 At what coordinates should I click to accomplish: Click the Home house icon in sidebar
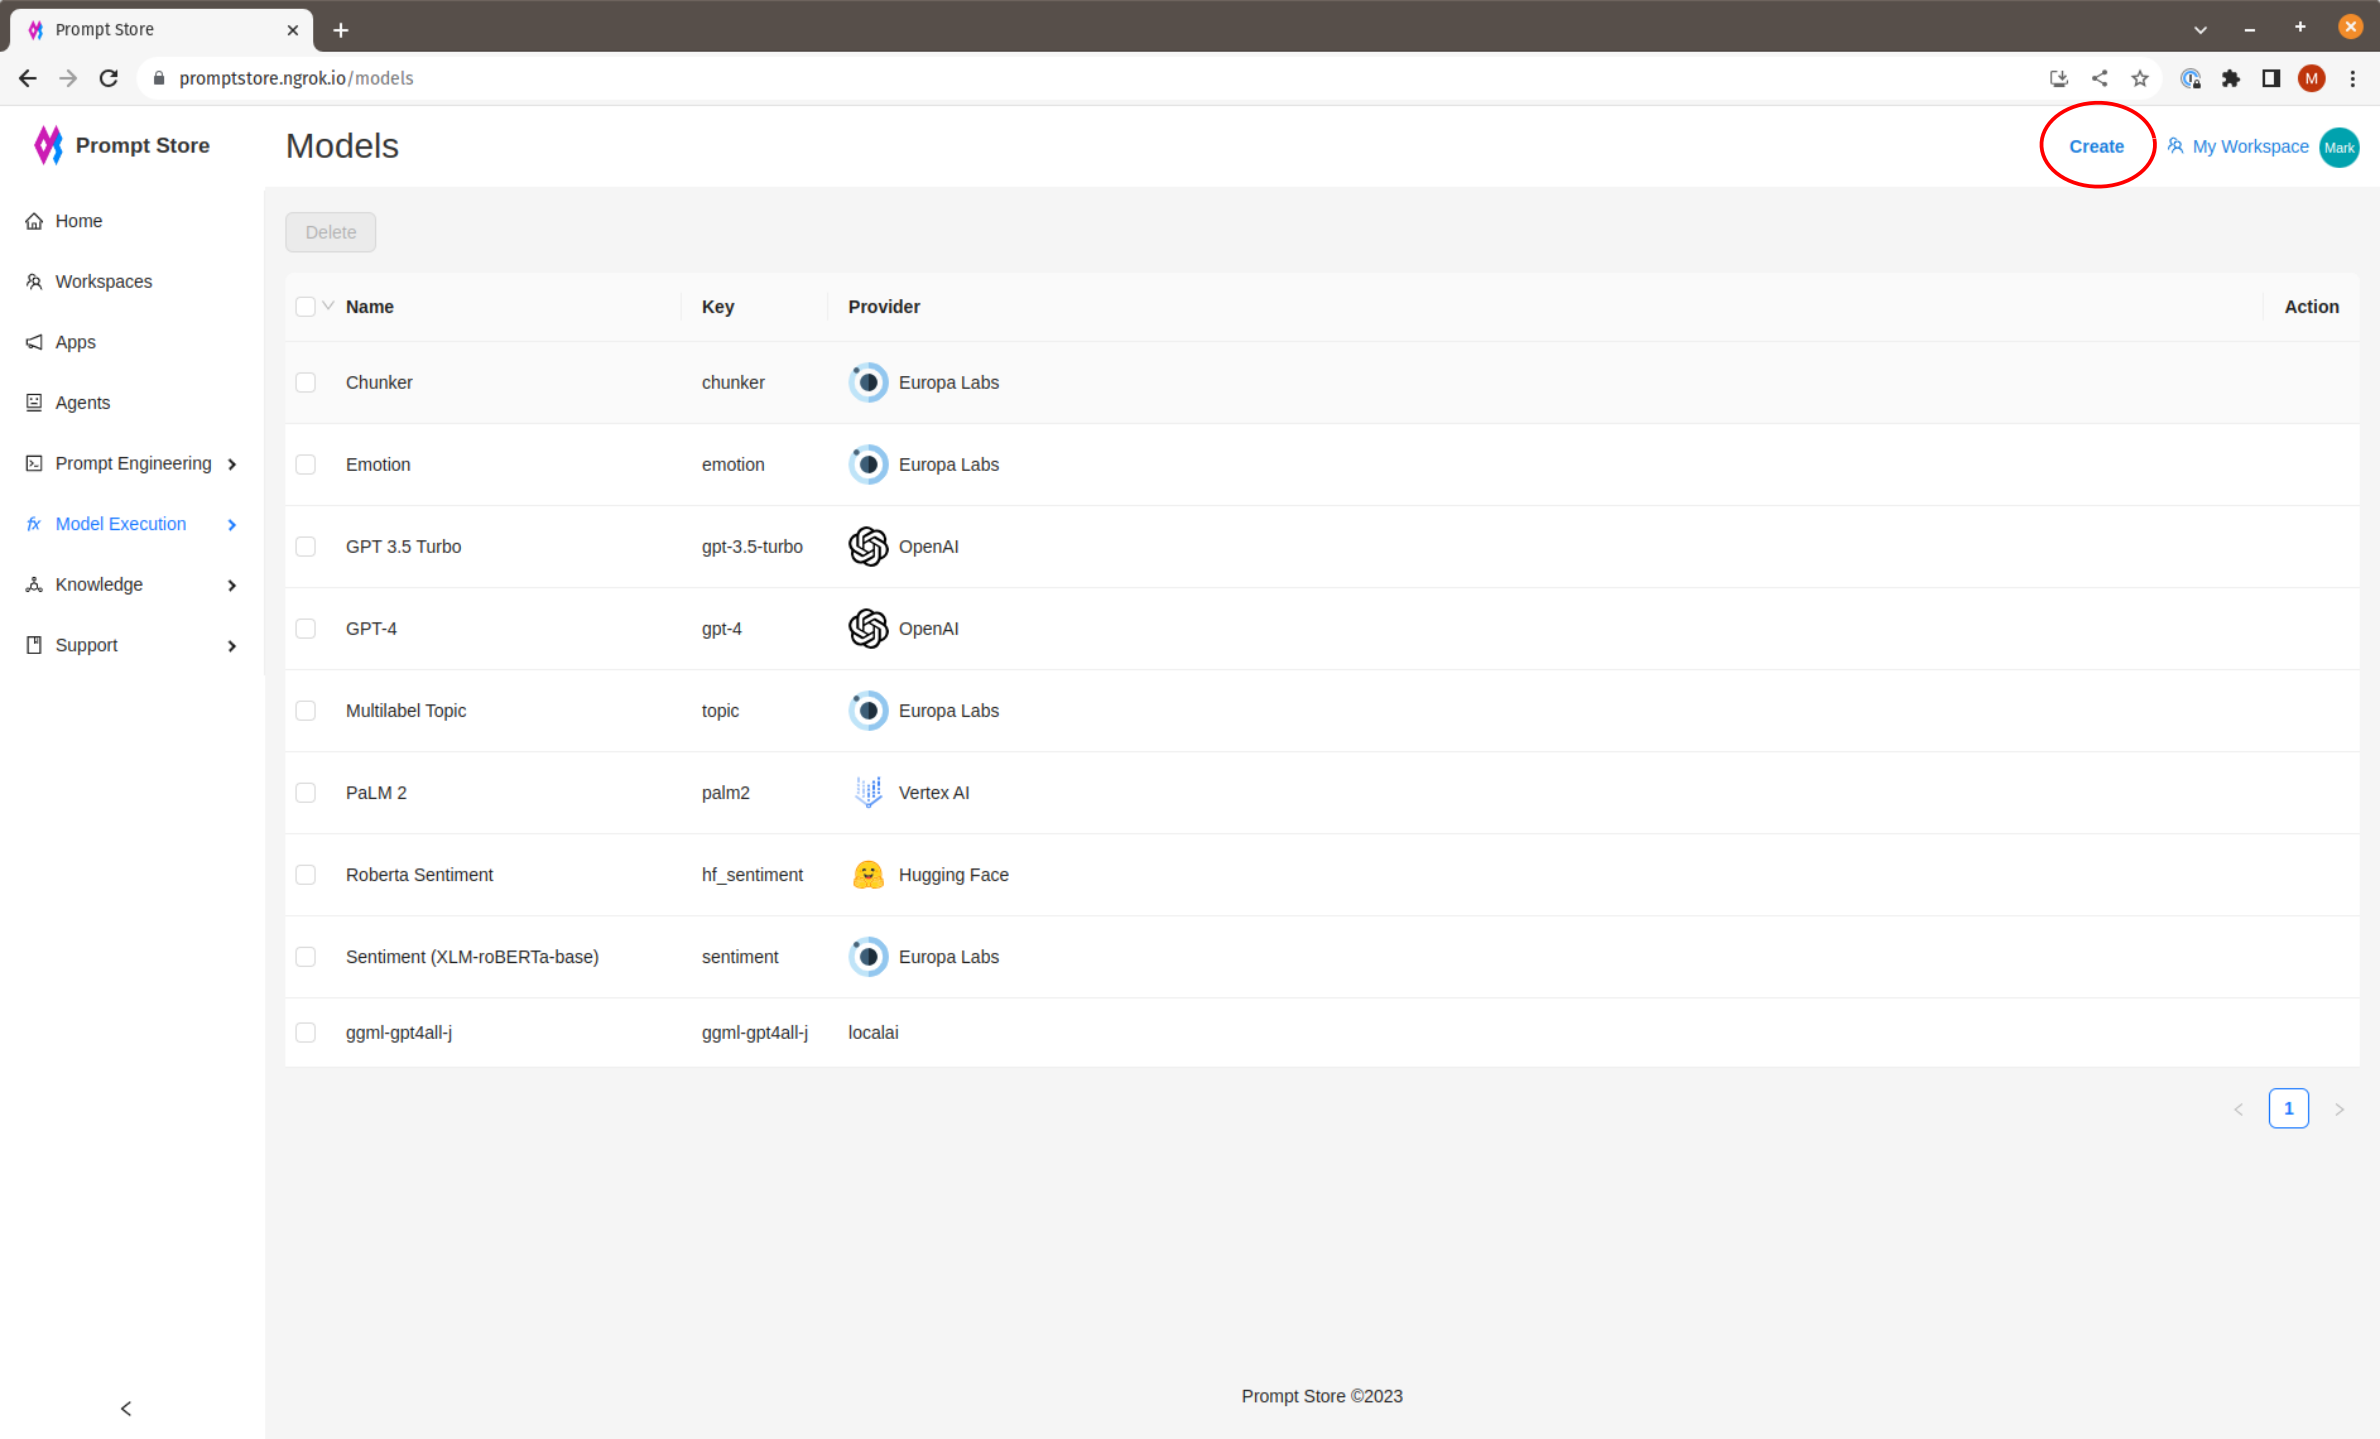point(34,221)
